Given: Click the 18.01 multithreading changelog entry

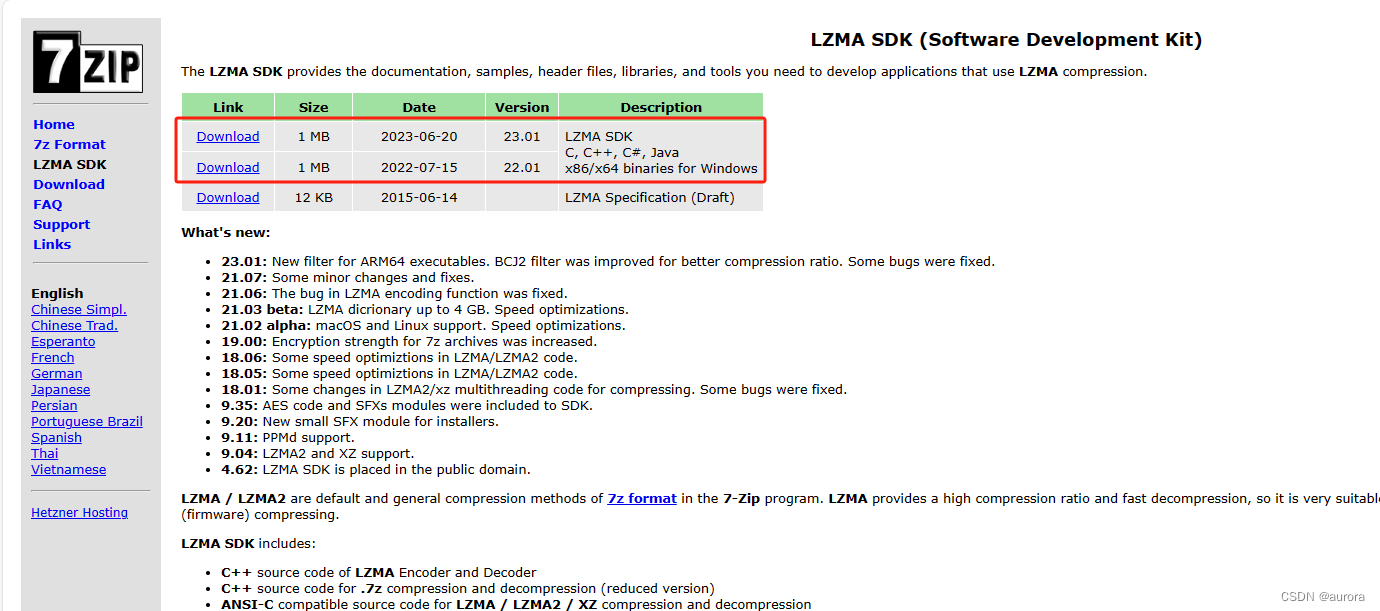Looking at the screenshot, I should click(534, 389).
